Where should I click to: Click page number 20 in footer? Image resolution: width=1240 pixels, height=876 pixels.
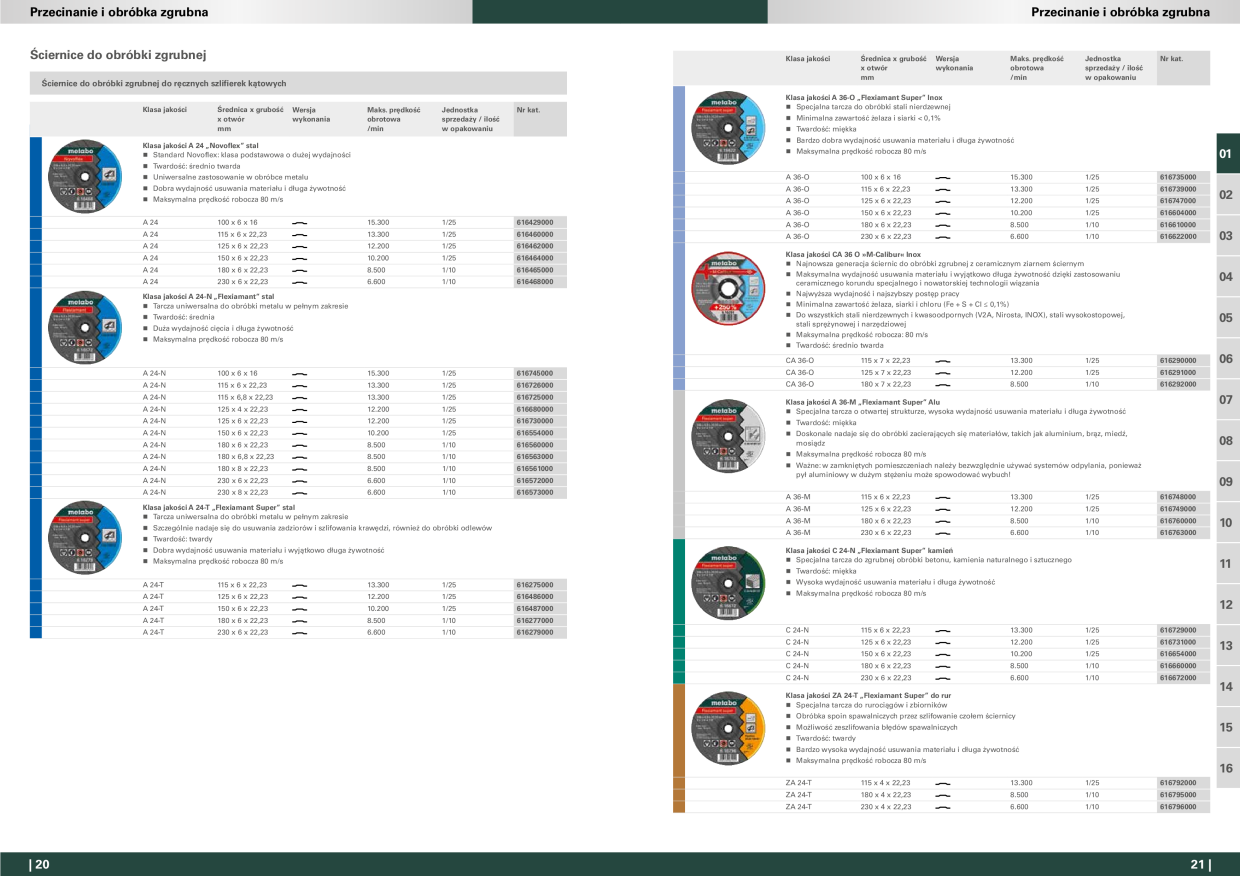click(x=40, y=865)
